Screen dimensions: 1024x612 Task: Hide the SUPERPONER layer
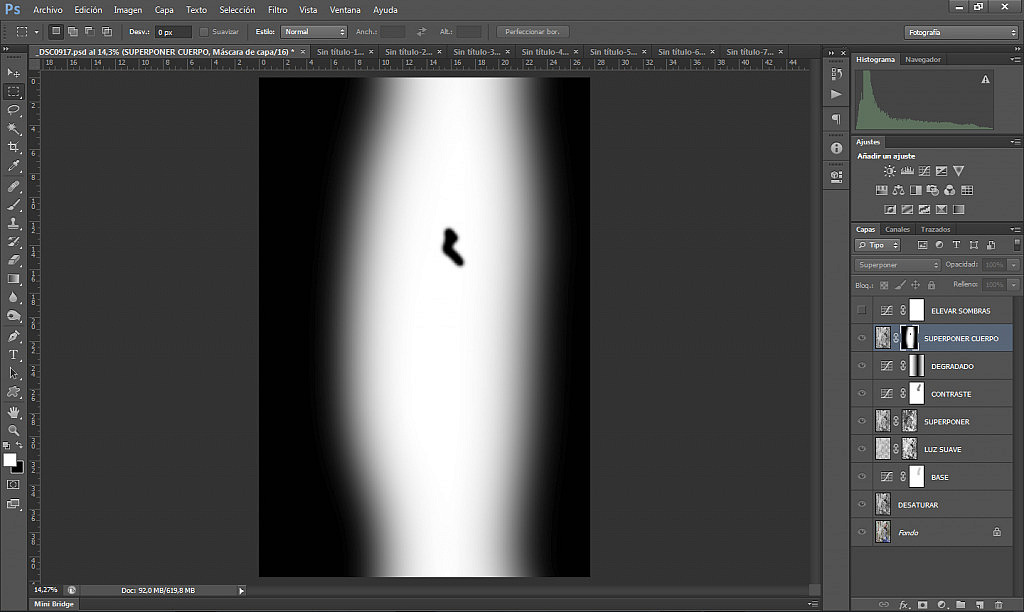862,421
